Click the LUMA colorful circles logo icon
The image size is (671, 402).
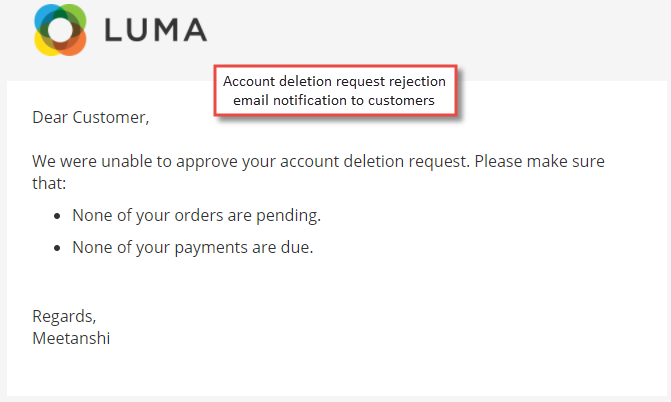tap(60, 30)
